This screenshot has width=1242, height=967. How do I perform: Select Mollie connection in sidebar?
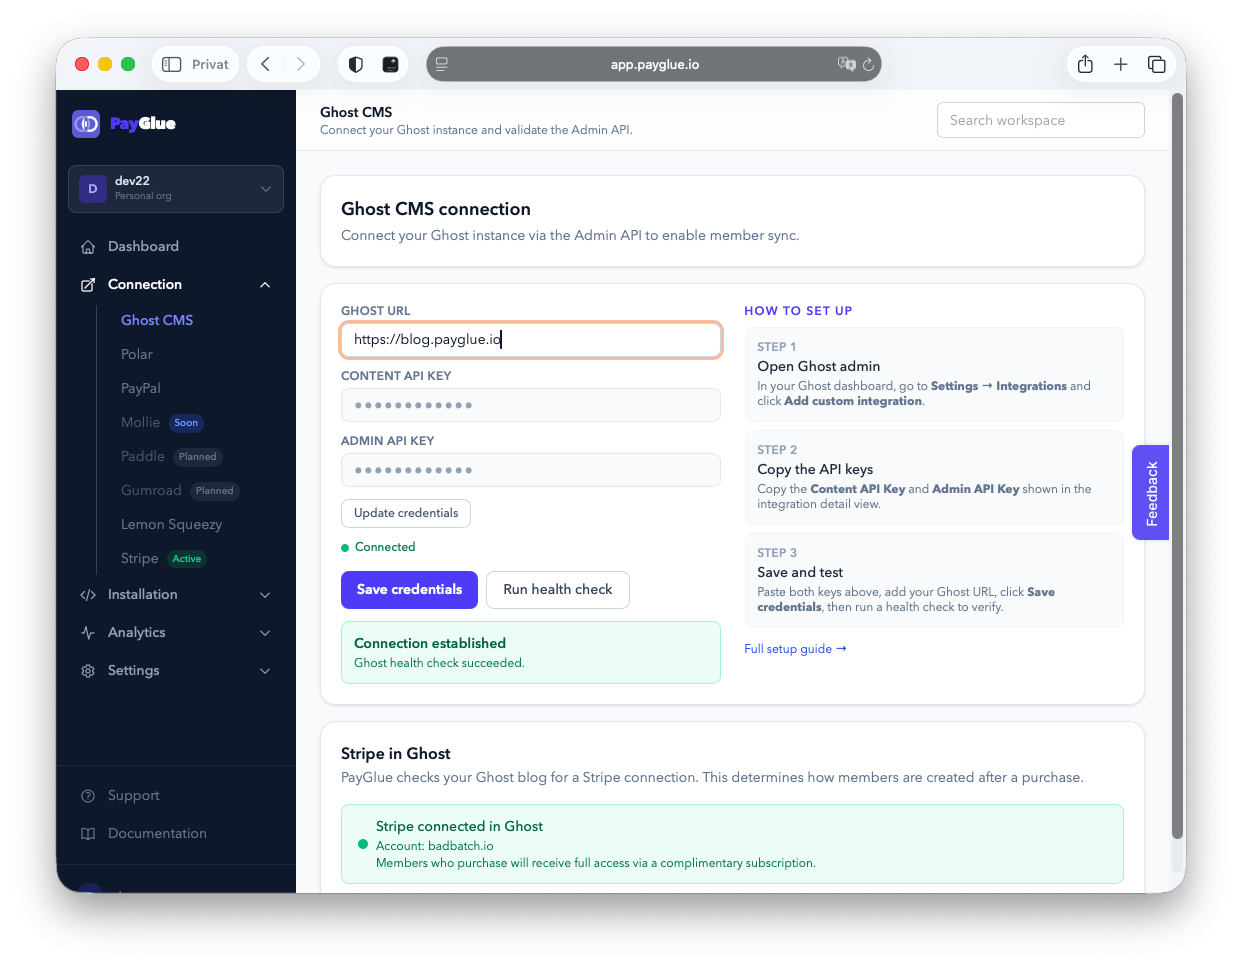140,422
